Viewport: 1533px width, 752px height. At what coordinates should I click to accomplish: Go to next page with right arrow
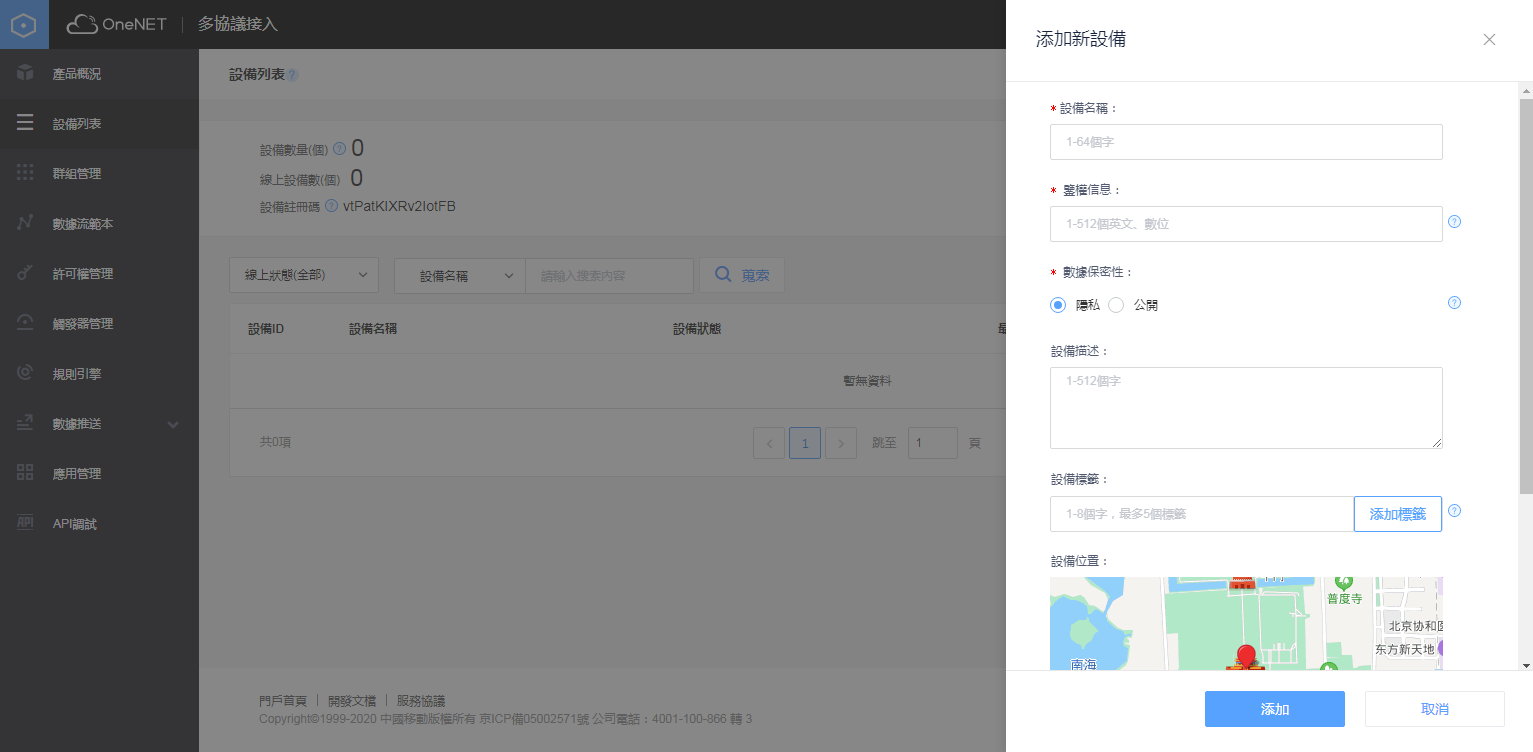click(841, 442)
